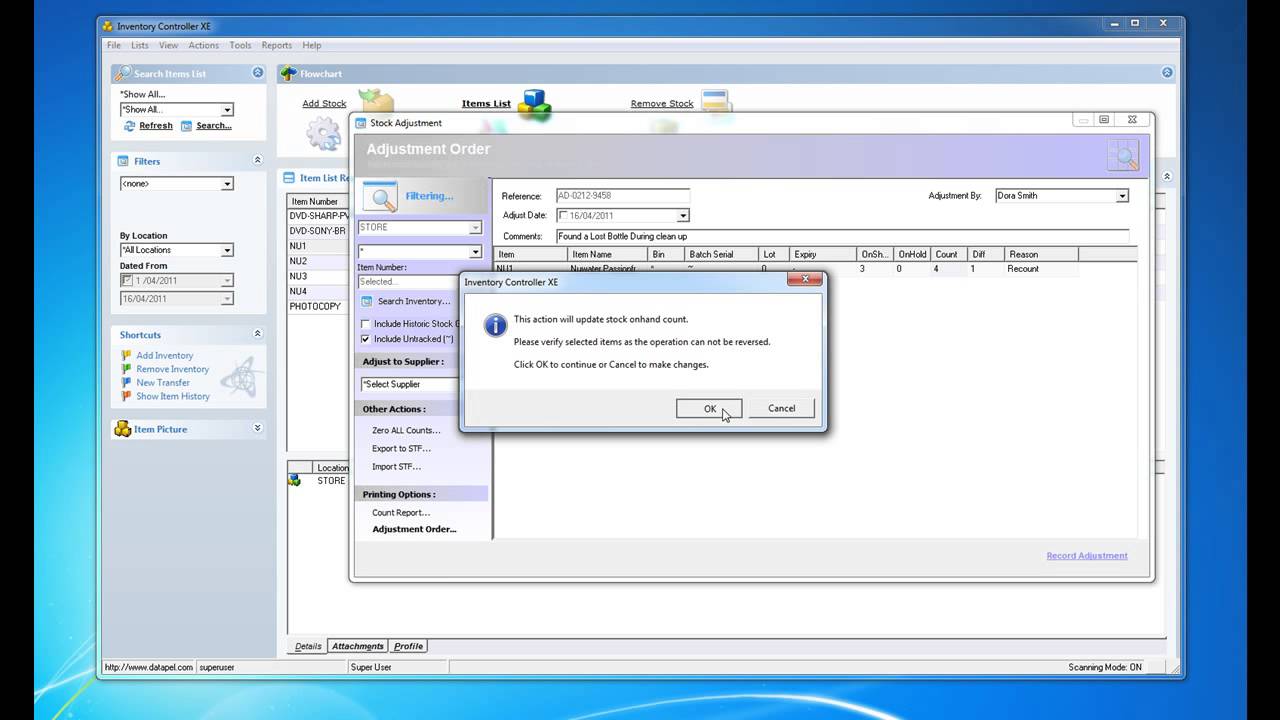This screenshot has width=1280, height=720.
Task: Collapse the Flowchart panel
Action: [1167, 73]
